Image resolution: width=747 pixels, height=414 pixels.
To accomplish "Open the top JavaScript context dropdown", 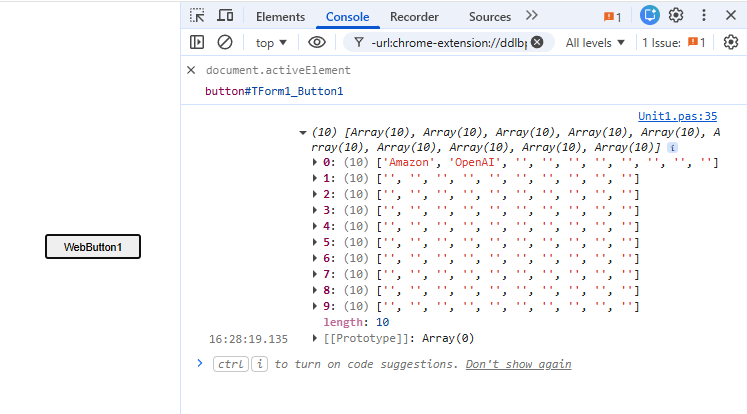I will (x=270, y=42).
